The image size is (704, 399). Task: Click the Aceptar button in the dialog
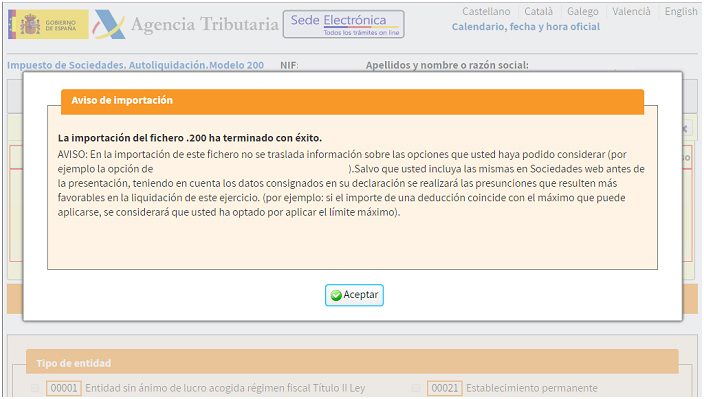click(x=354, y=295)
